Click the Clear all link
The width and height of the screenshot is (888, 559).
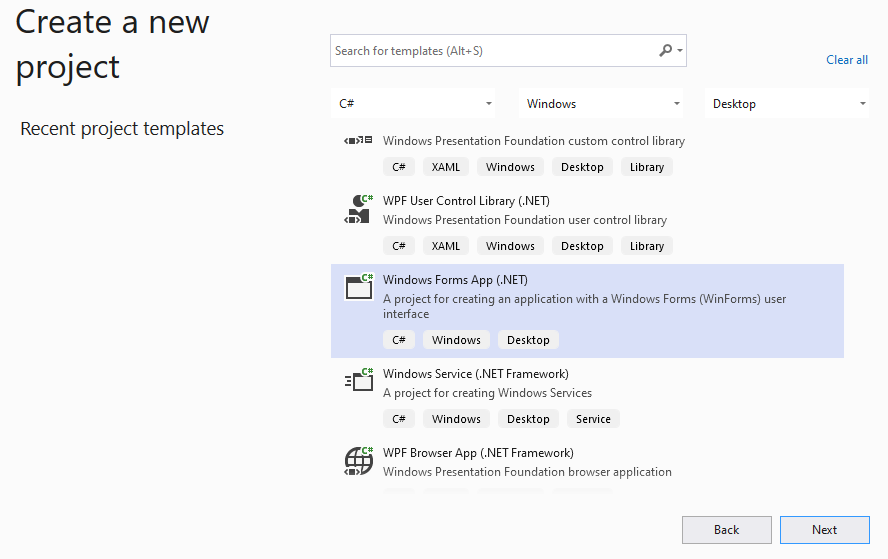(847, 60)
